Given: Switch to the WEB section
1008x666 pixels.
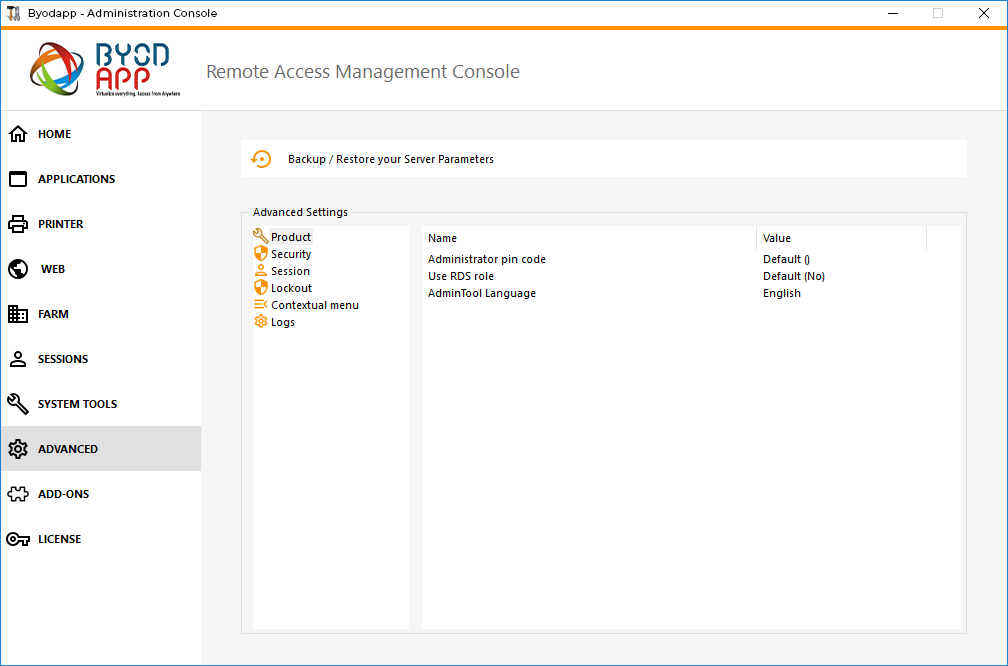Looking at the screenshot, I should click(x=101, y=269).
